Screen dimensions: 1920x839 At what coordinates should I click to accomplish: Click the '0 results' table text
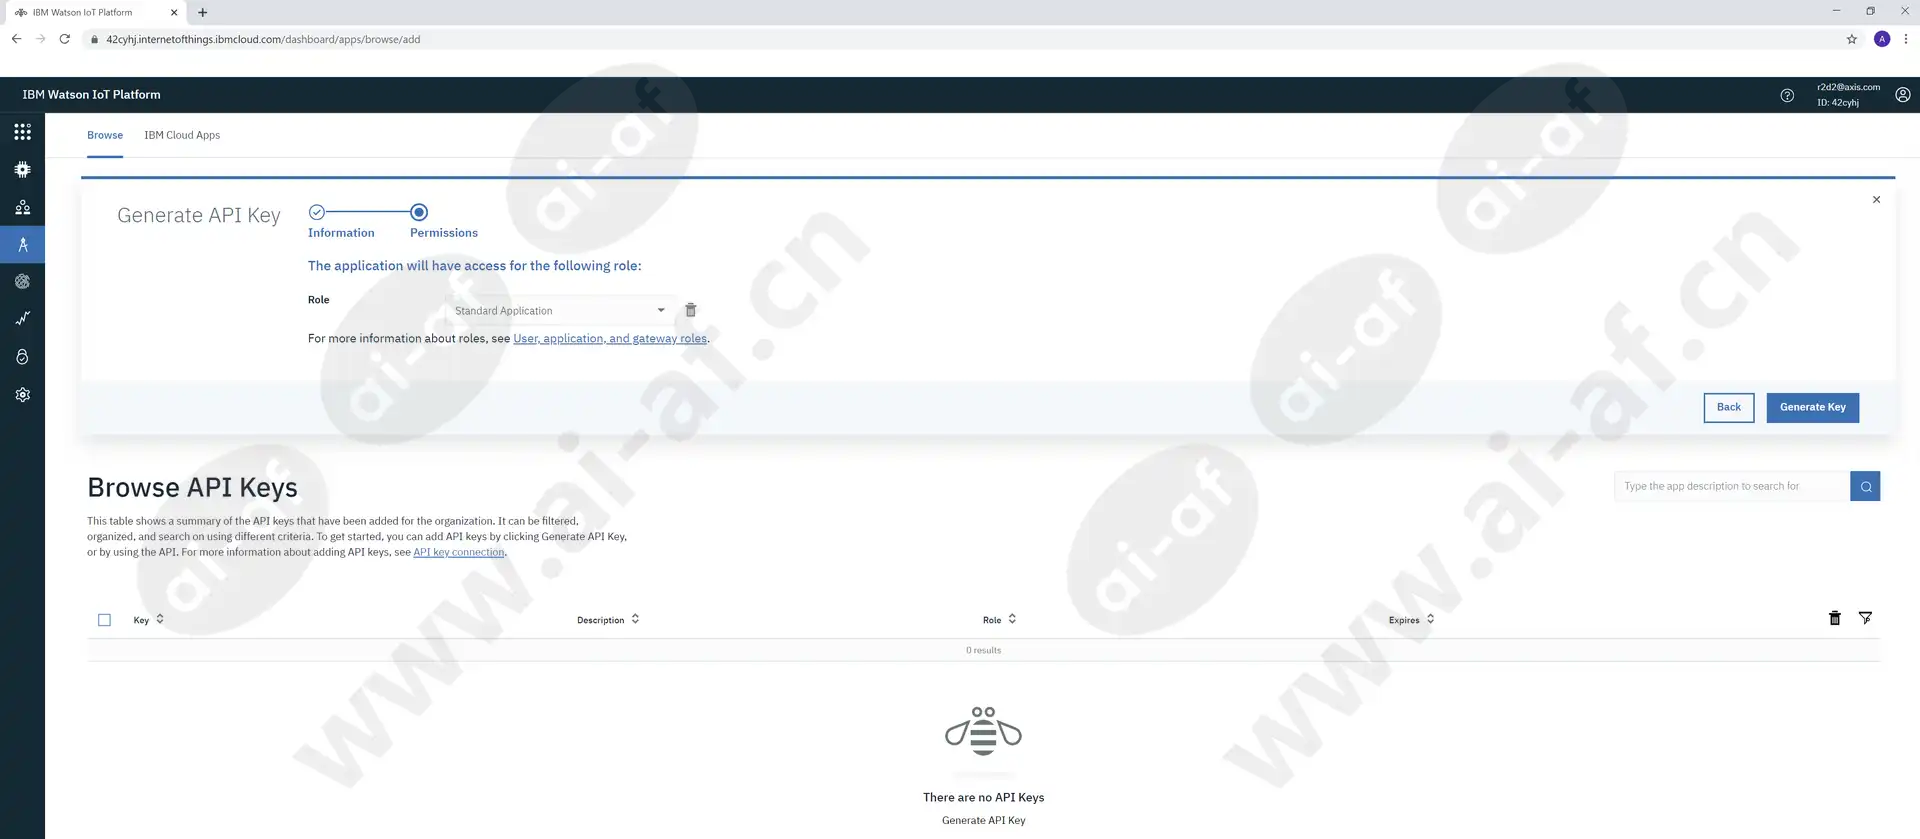983,650
